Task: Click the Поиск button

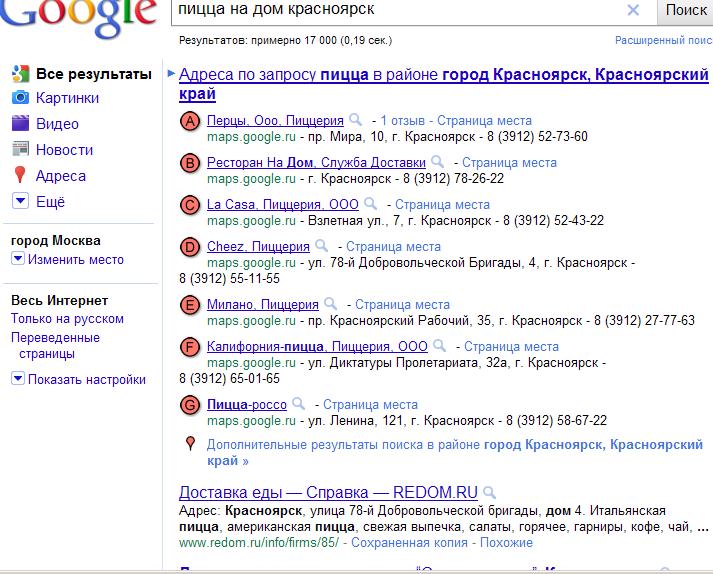Action: click(685, 10)
